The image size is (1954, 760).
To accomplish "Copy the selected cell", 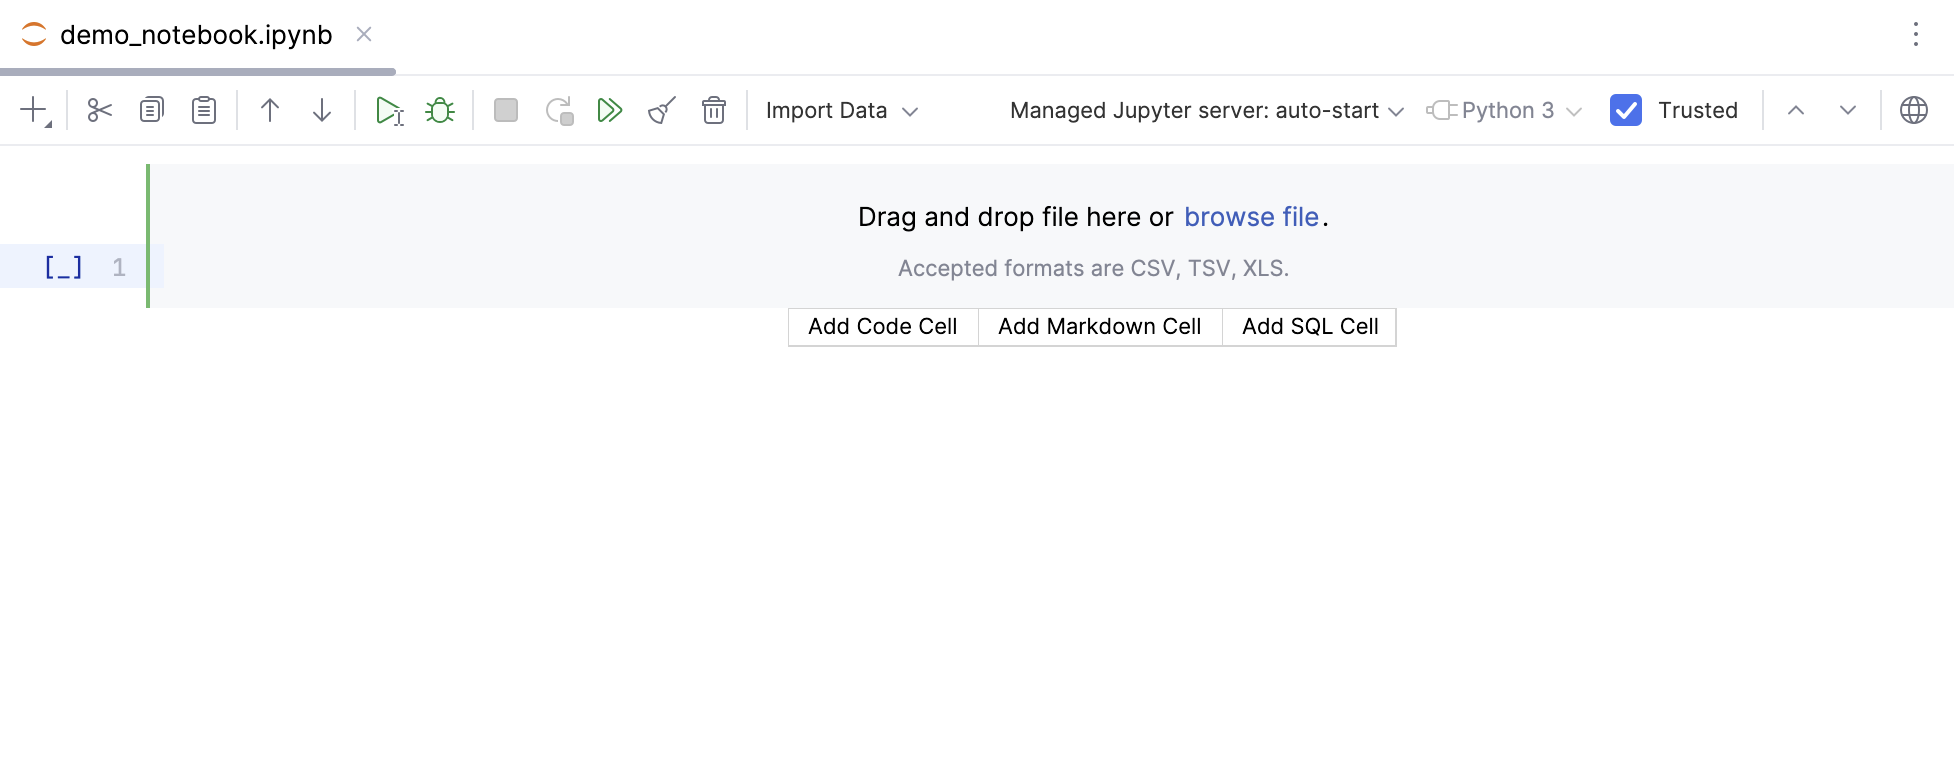I will point(151,110).
